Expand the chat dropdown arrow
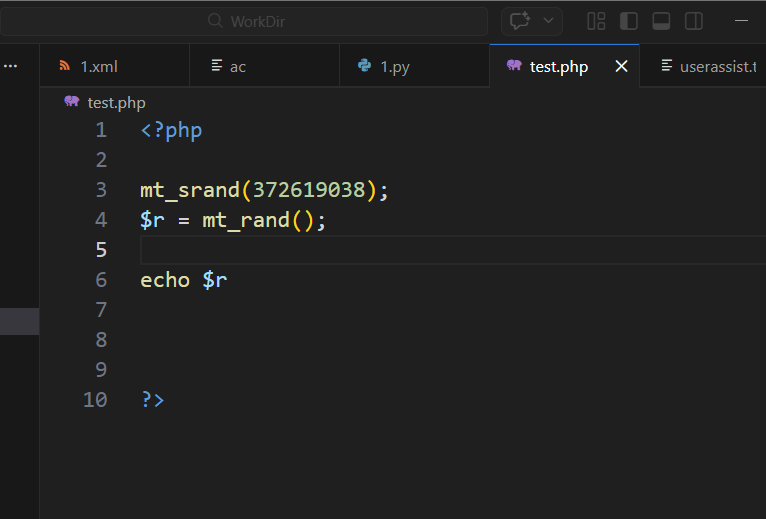This screenshot has height=519, width=766. pos(548,21)
